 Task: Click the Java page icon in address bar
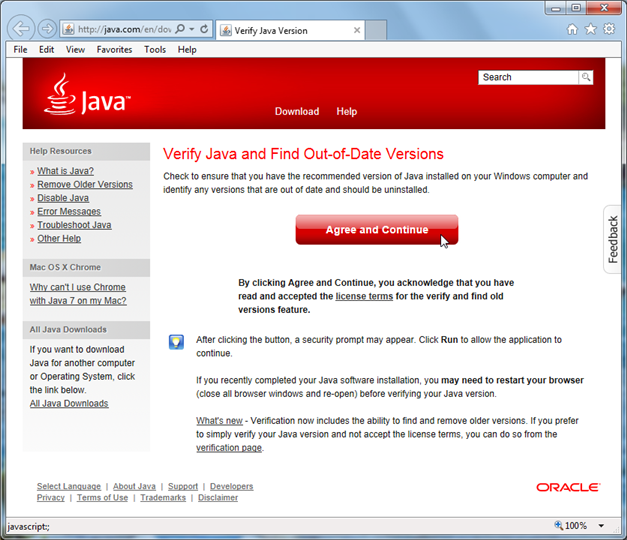(68, 29)
